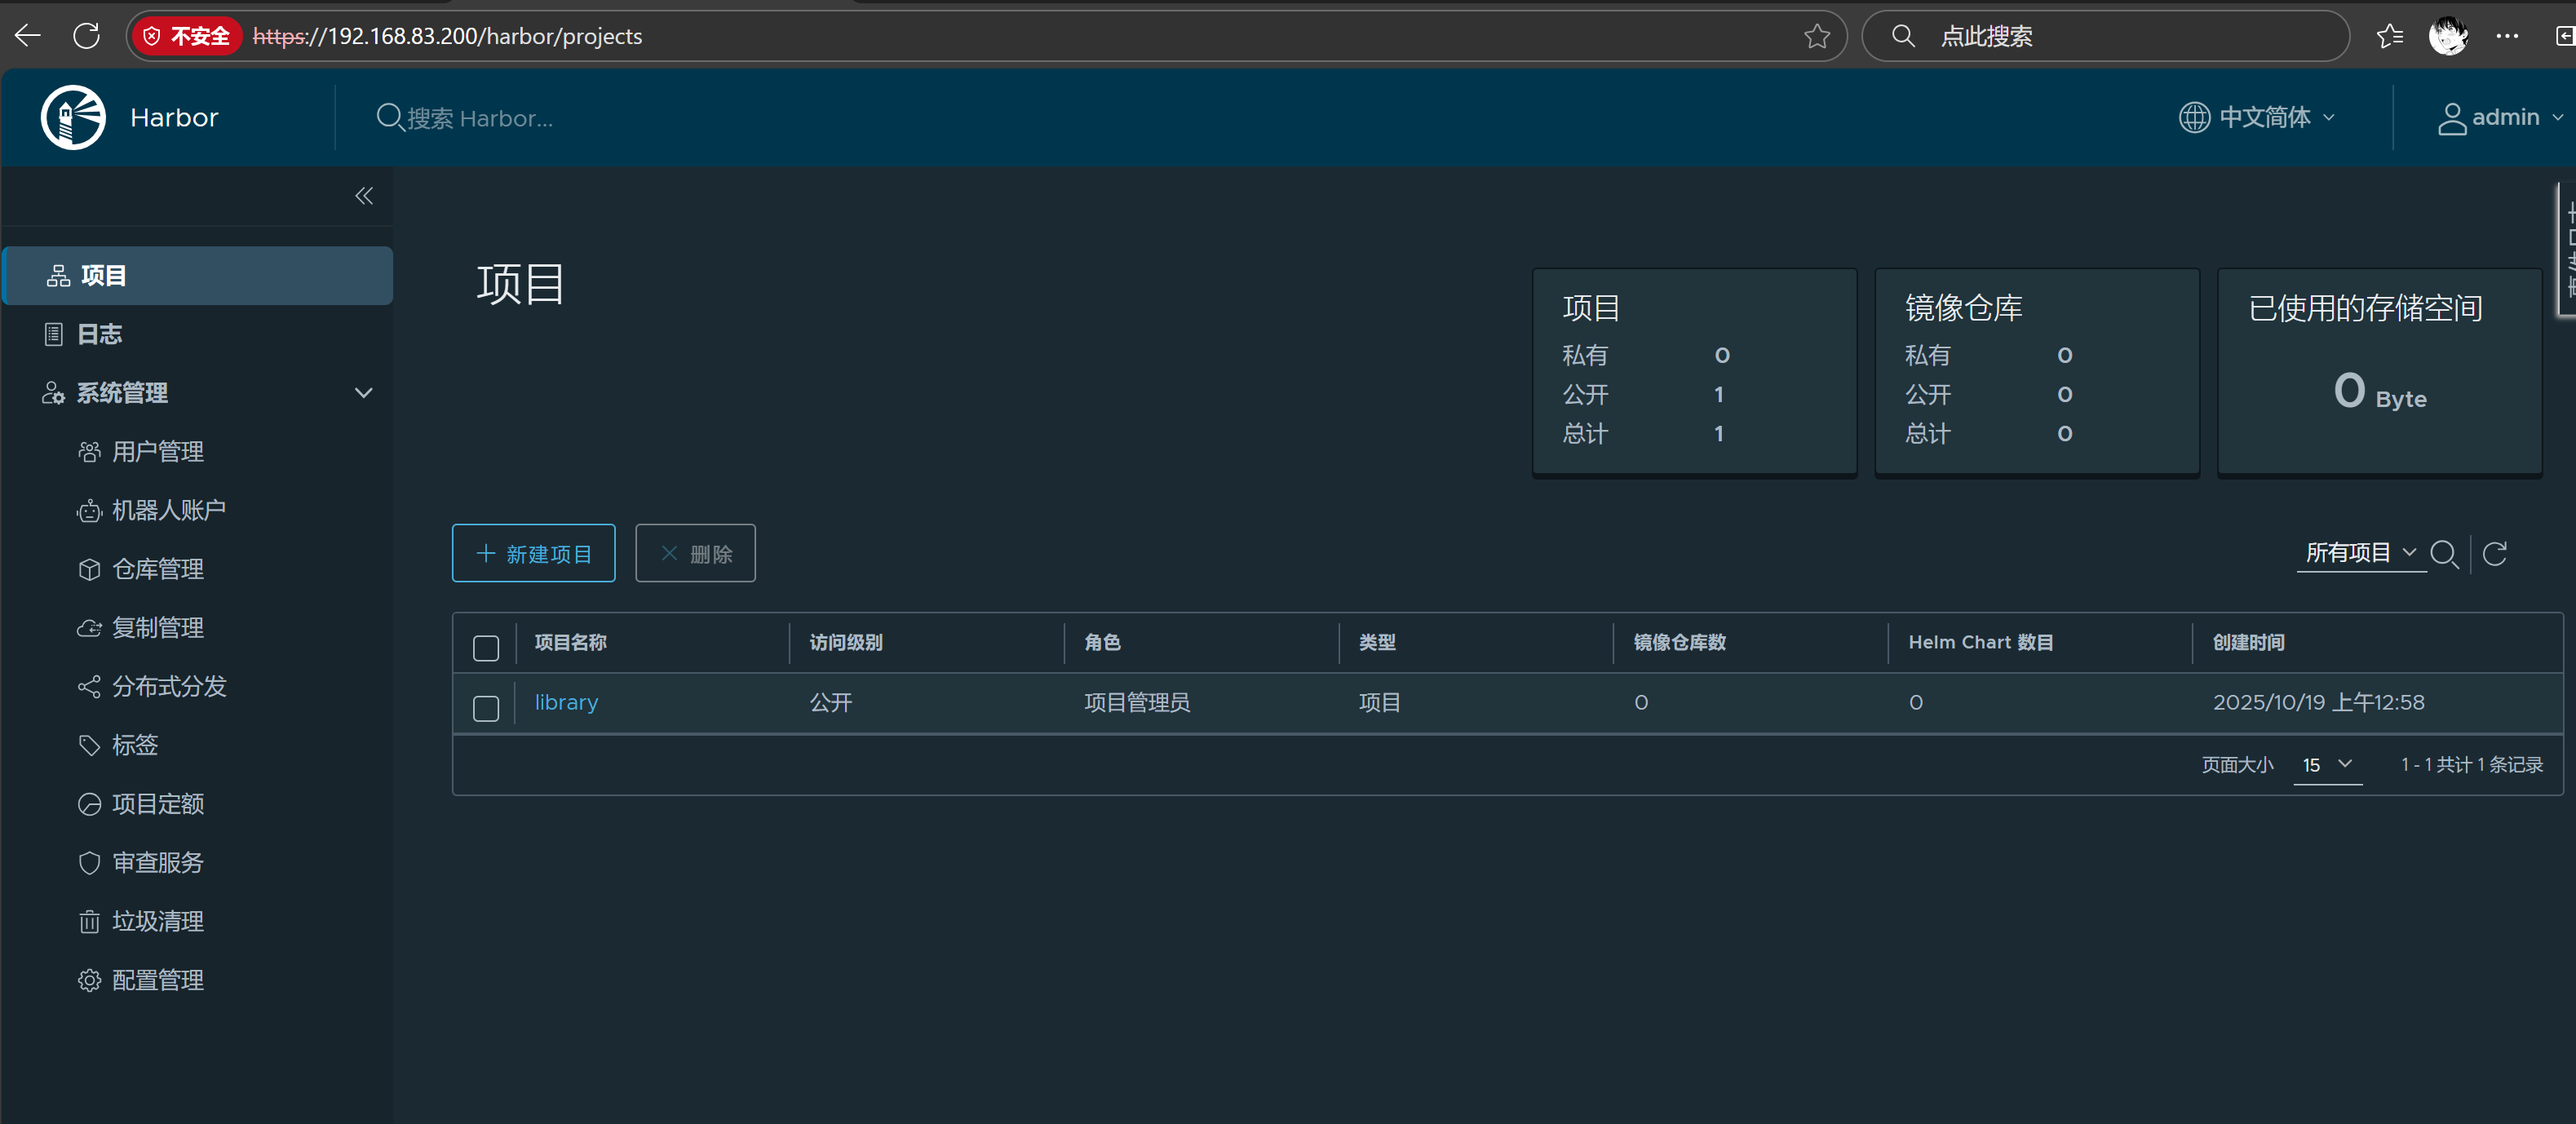Open the 日志 menu item

click(x=99, y=334)
